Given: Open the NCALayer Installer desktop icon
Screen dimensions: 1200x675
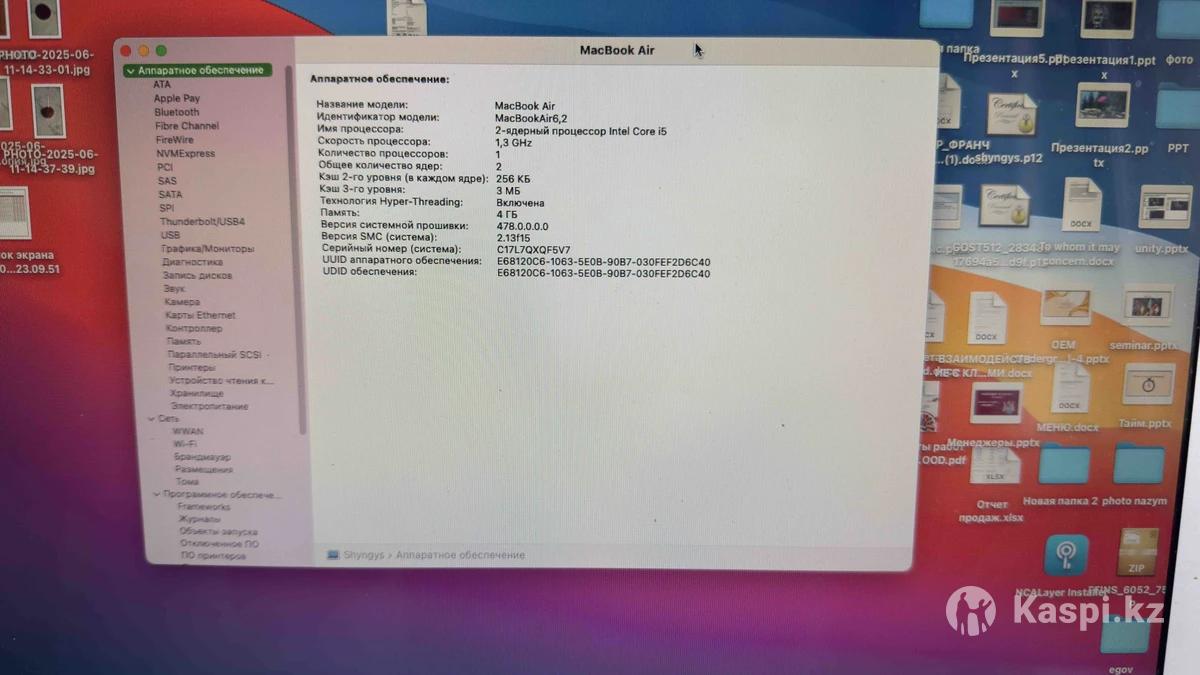Looking at the screenshot, I should (x=1066, y=556).
